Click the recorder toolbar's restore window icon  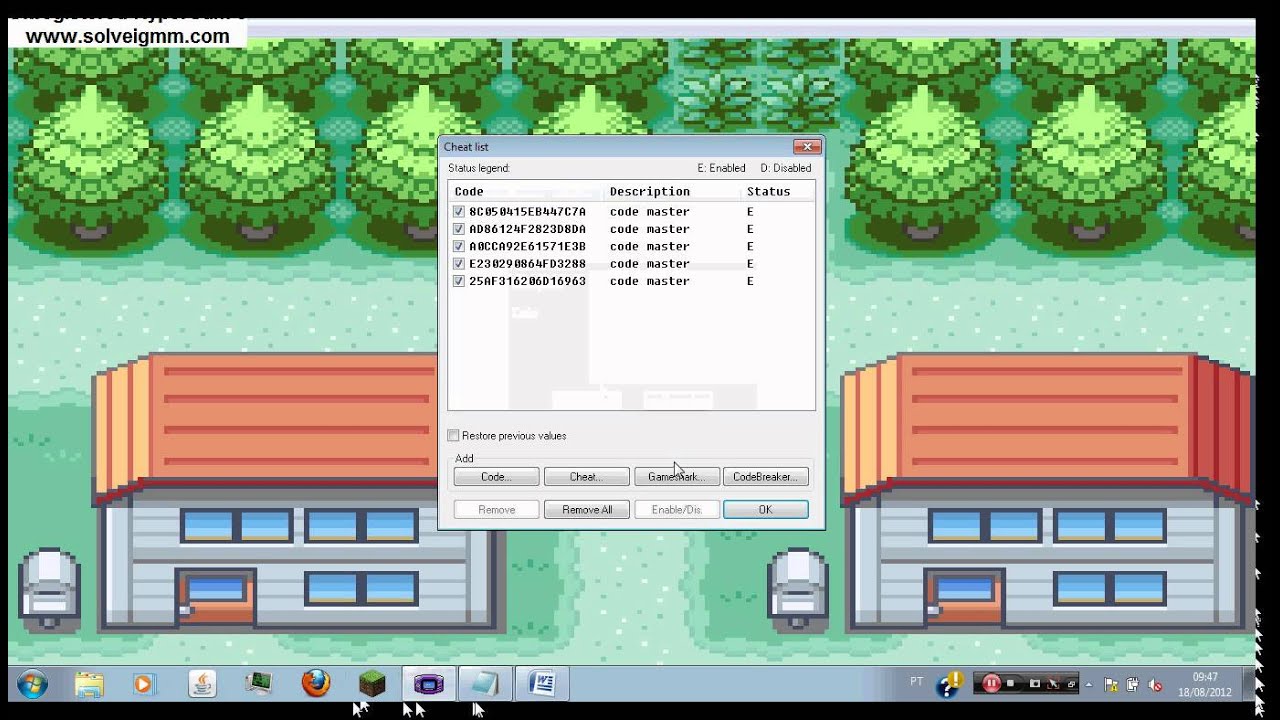1071,685
